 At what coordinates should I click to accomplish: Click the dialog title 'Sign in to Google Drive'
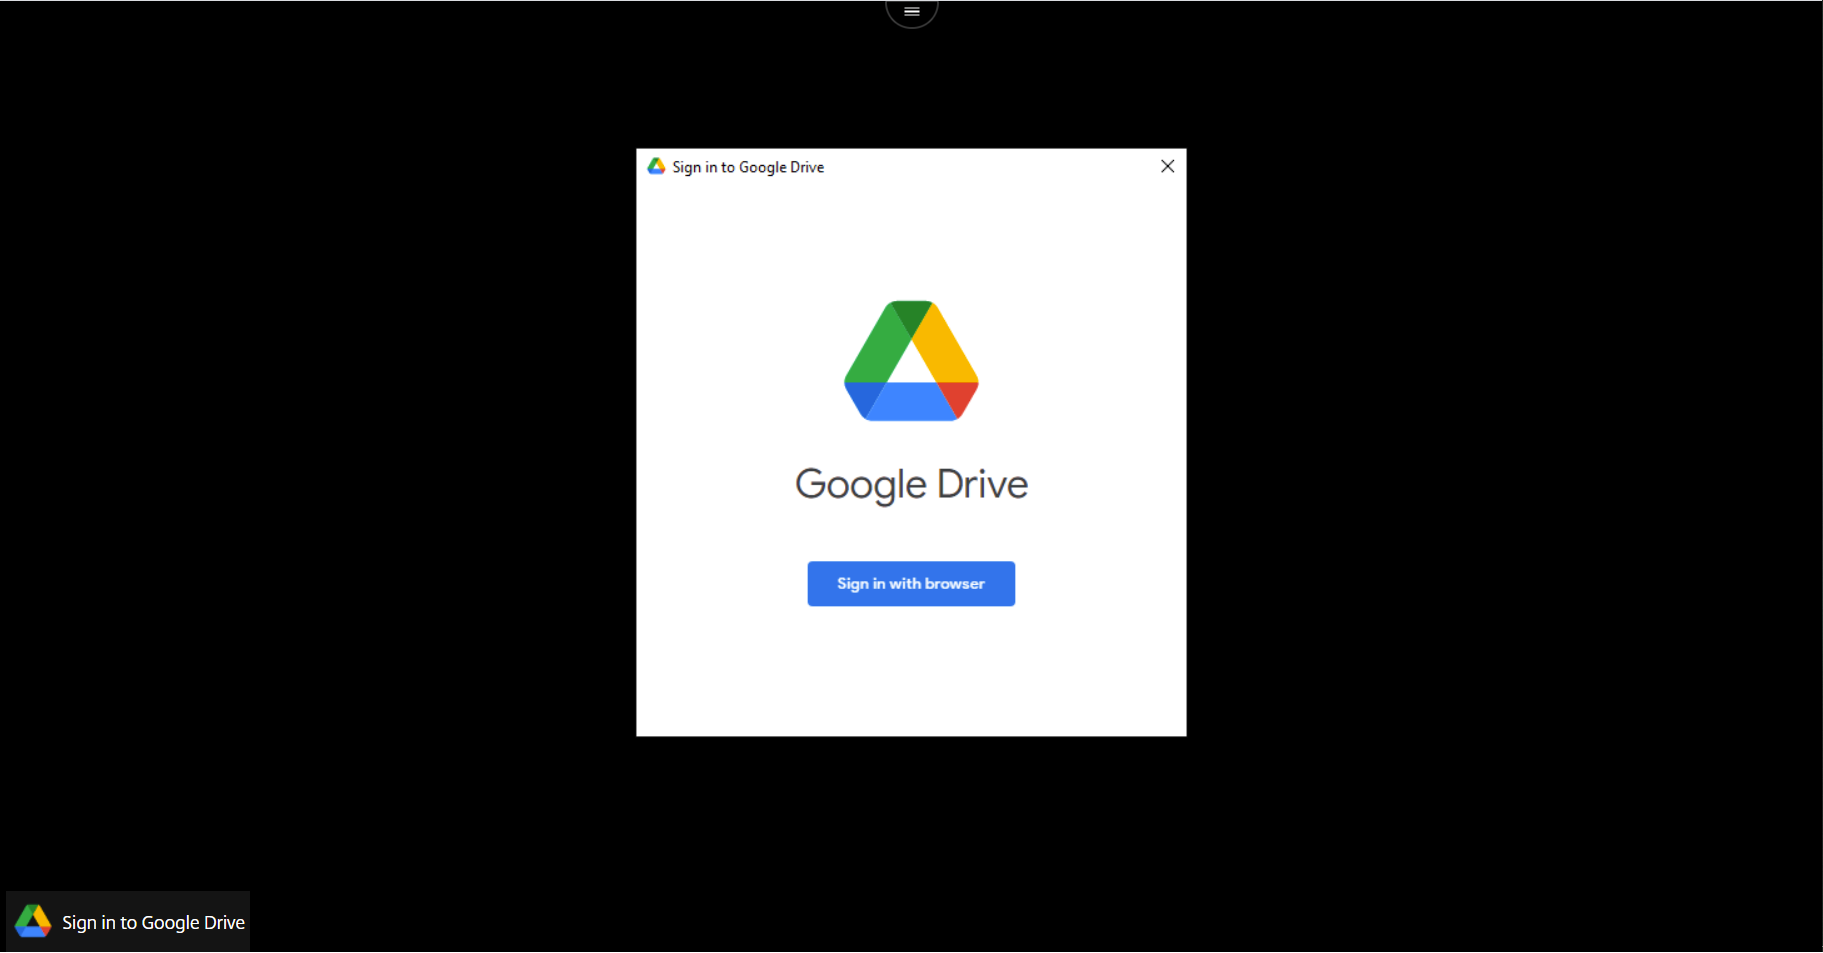748,167
